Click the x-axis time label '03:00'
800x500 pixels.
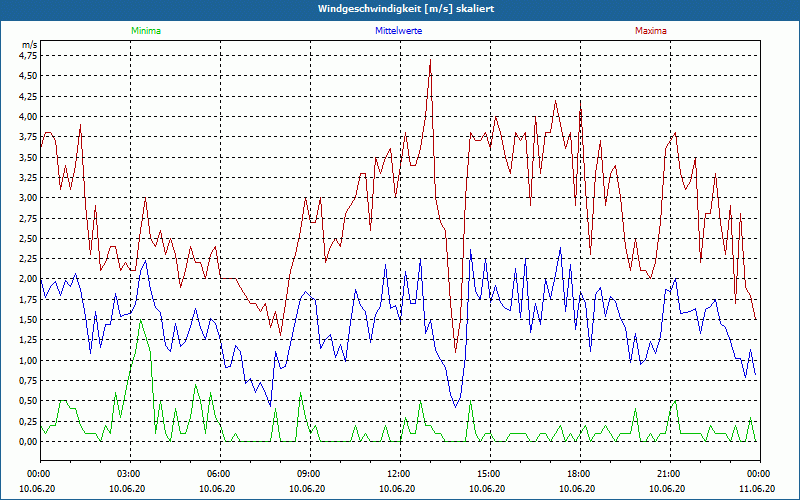tap(130, 474)
